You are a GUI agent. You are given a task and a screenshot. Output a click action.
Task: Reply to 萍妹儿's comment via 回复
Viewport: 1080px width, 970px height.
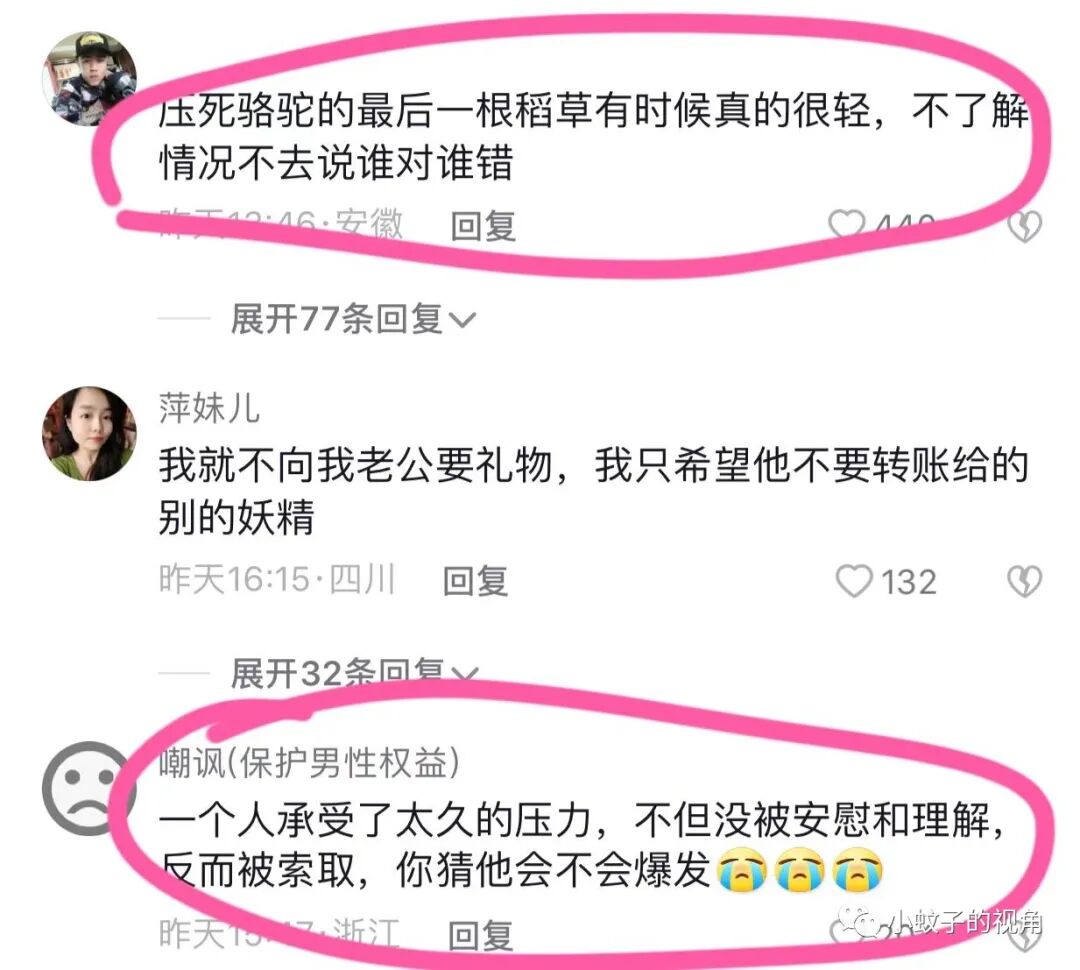point(475,581)
